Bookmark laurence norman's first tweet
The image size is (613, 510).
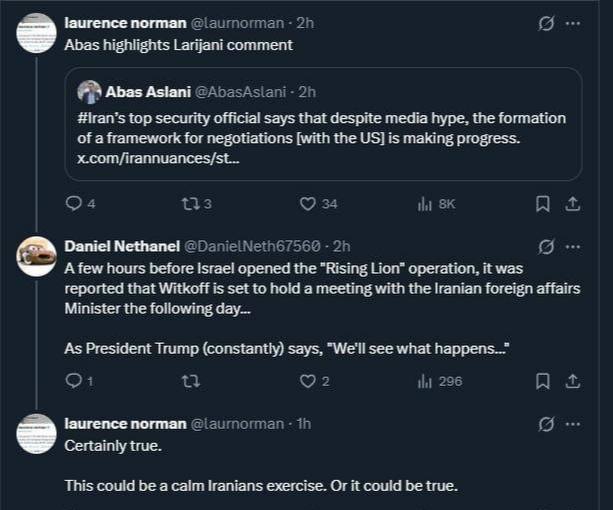tap(542, 203)
